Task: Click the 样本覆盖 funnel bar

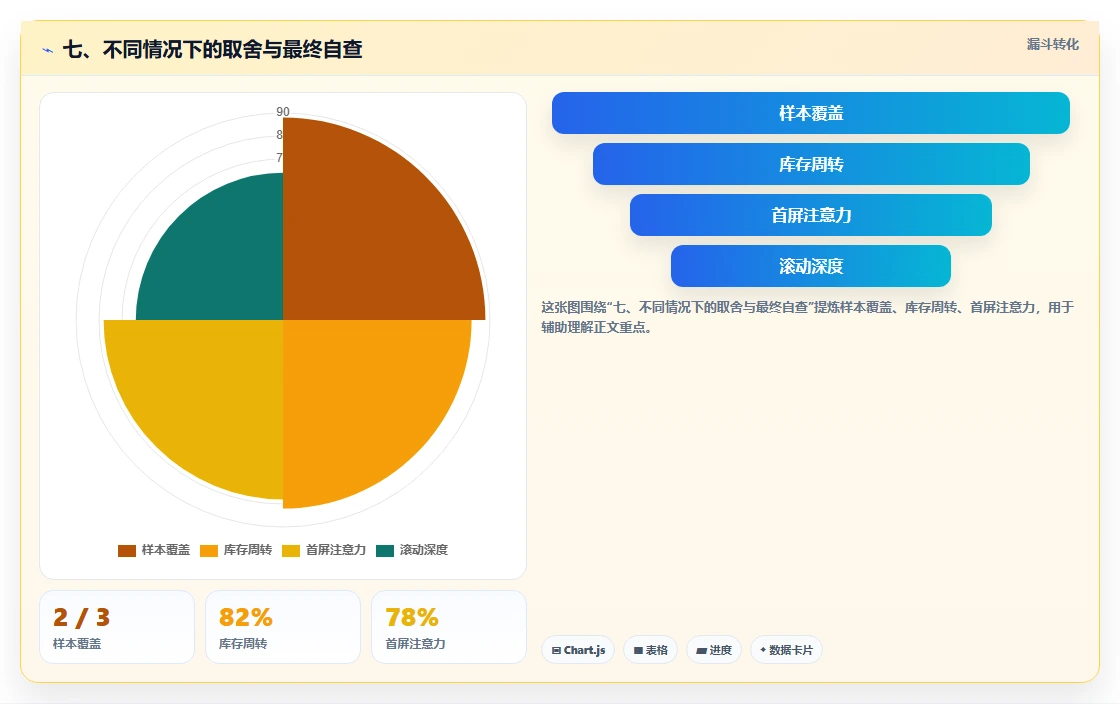Action: [x=811, y=113]
